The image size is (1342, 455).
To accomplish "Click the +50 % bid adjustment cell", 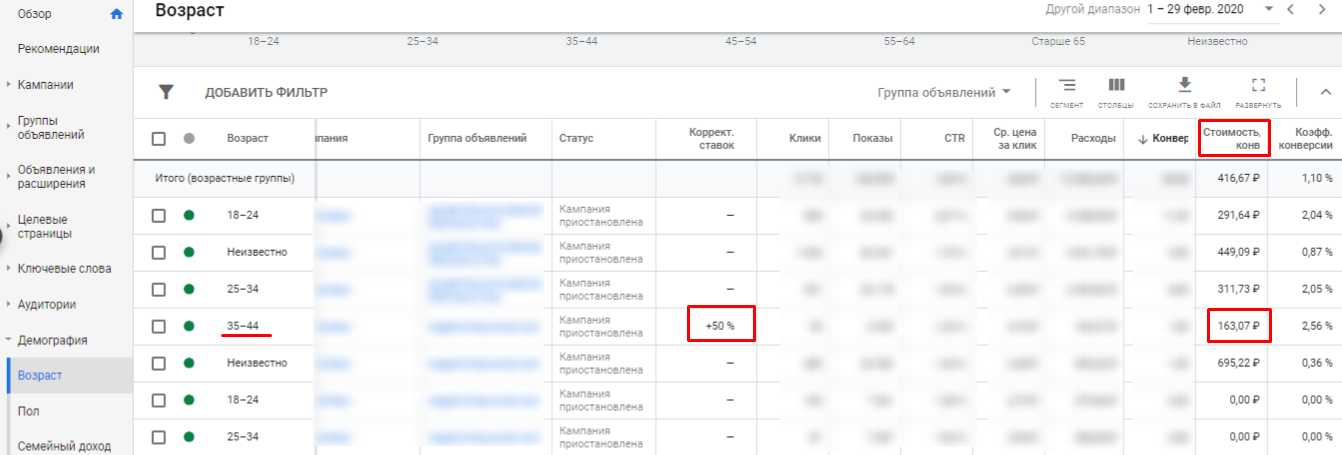I will pos(720,326).
